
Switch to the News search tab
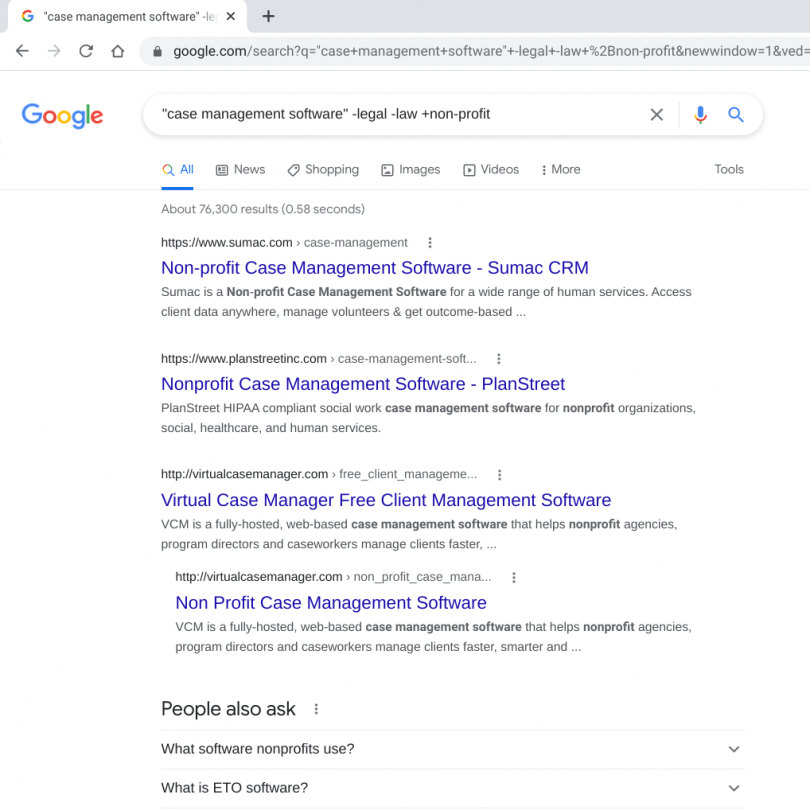click(x=240, y=170)
